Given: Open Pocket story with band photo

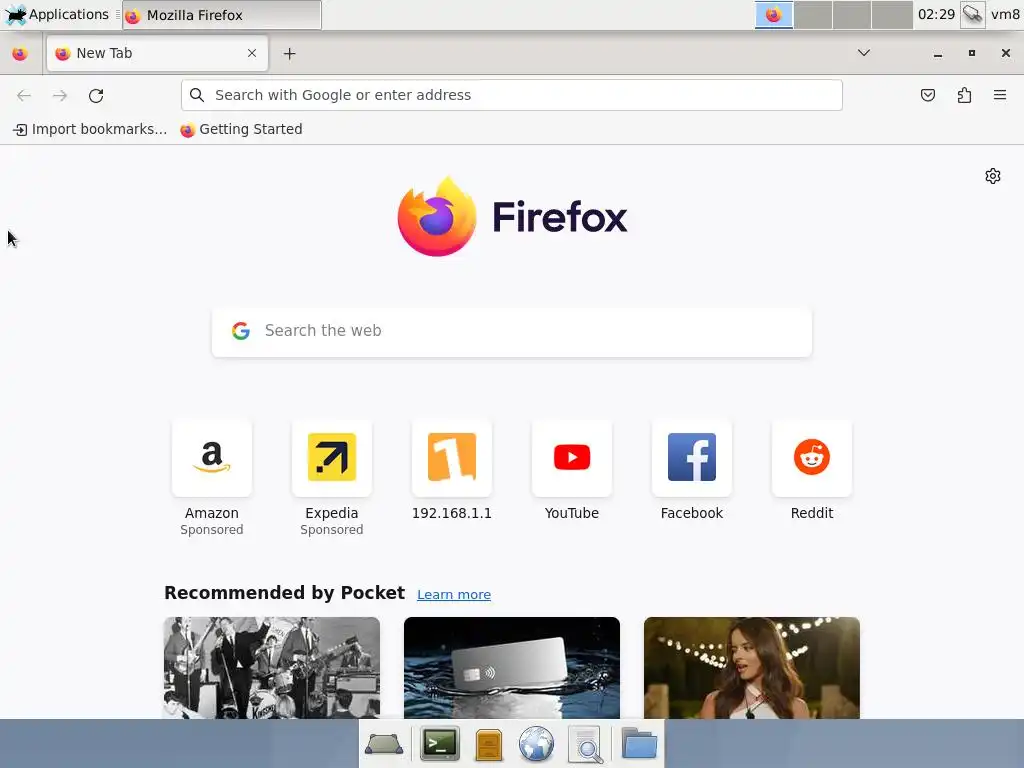Looking at the screenshot, I should click(x=272, y=667).
